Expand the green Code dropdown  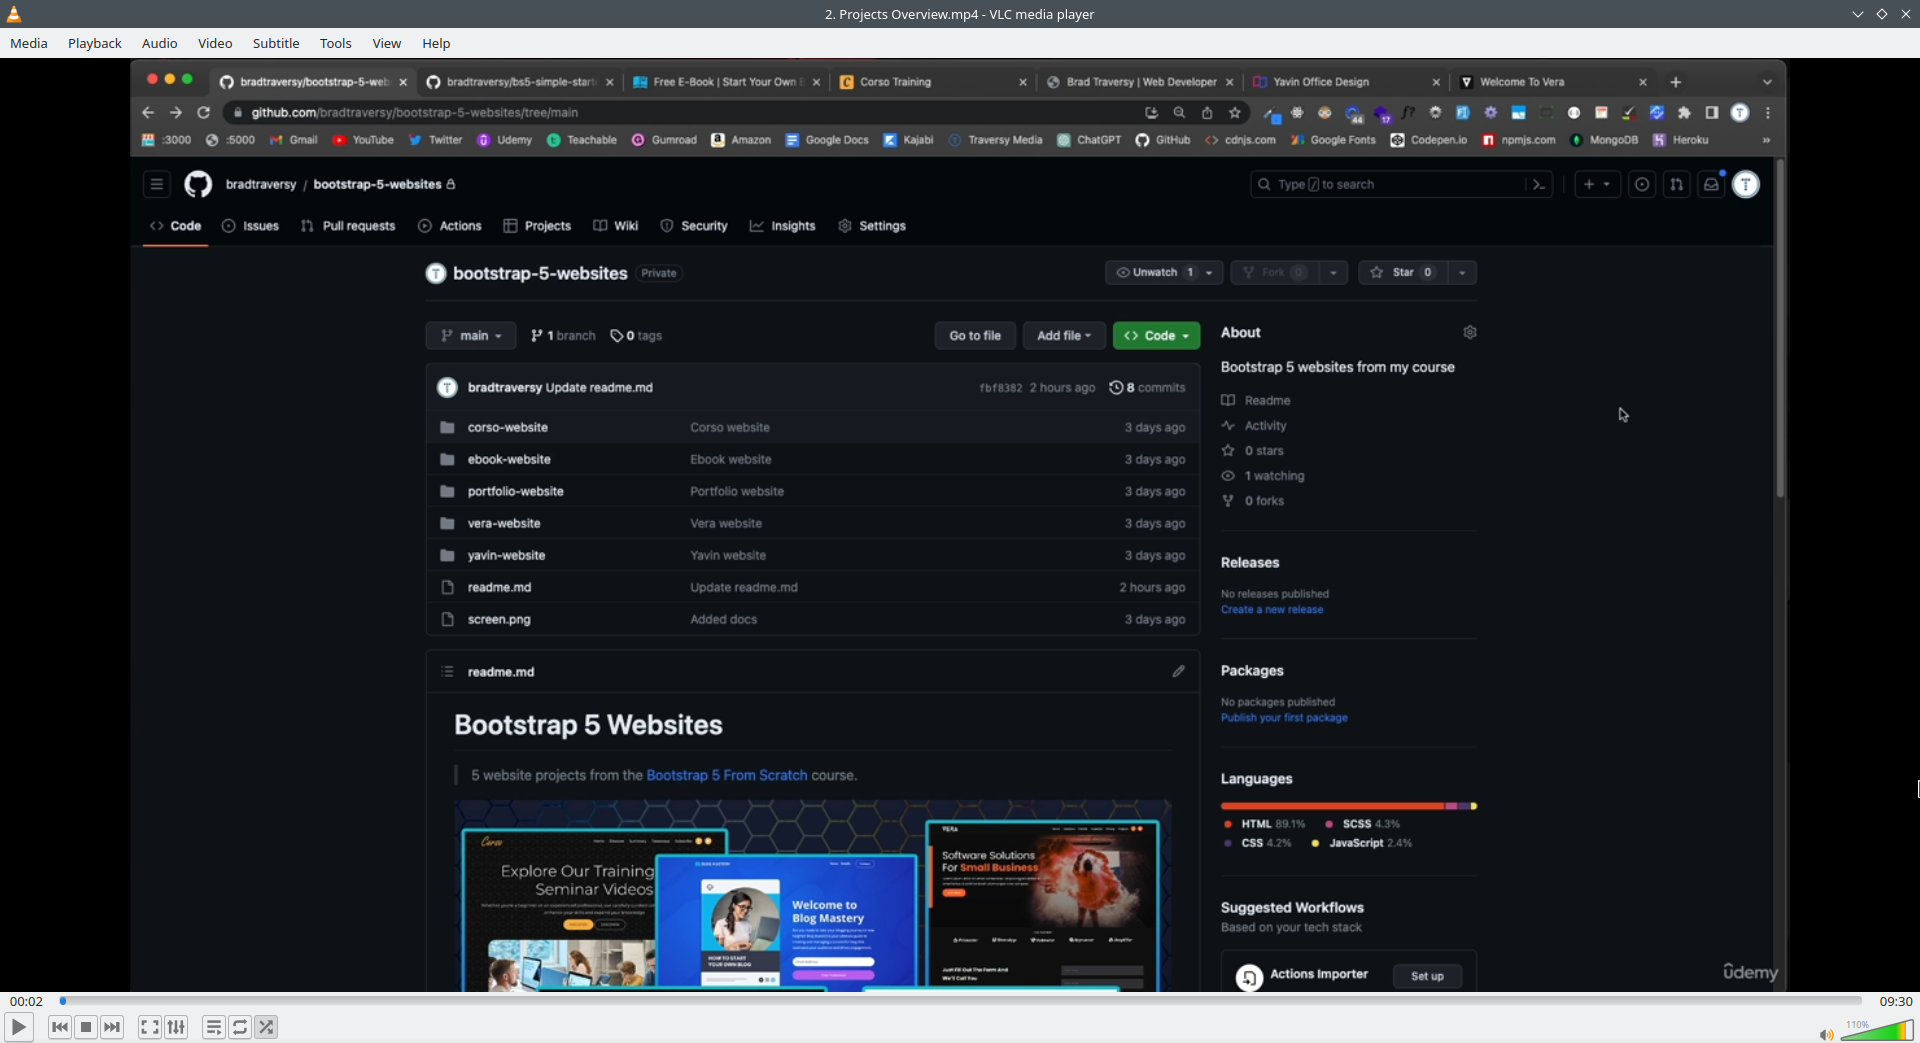pos(1156,335)
